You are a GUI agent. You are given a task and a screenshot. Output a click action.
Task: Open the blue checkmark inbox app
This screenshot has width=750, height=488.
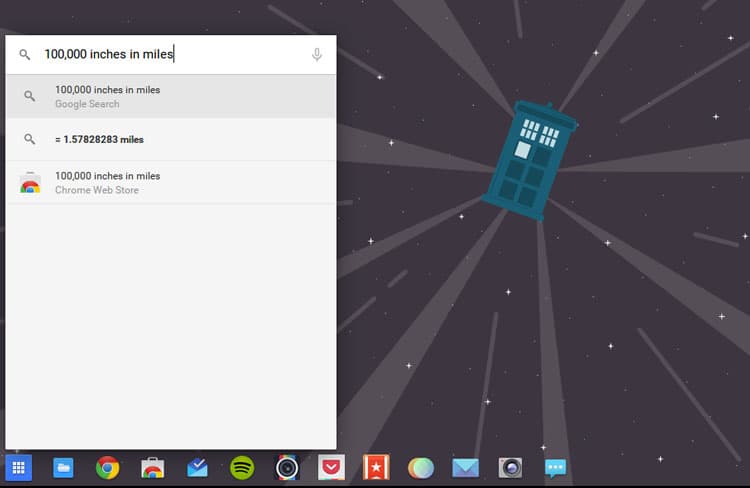click(197, 467)
